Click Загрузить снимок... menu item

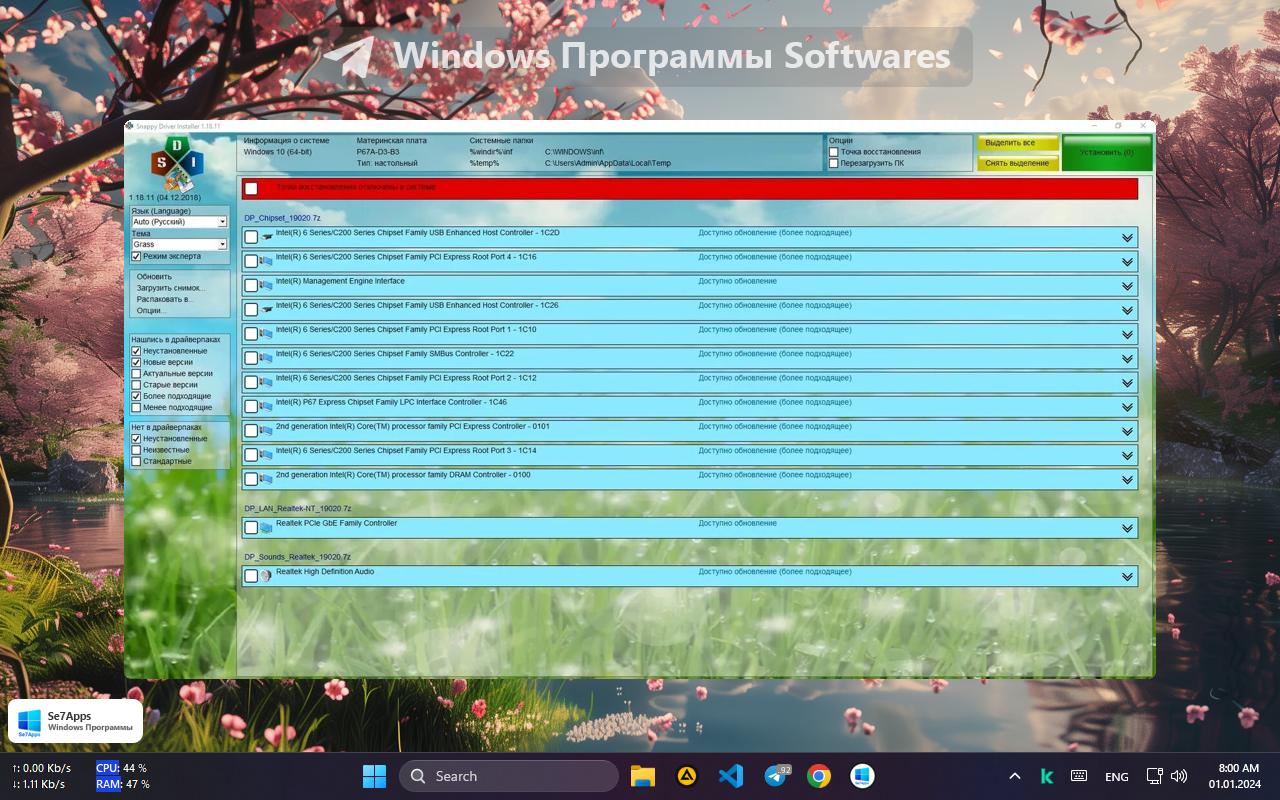point(171,288)
